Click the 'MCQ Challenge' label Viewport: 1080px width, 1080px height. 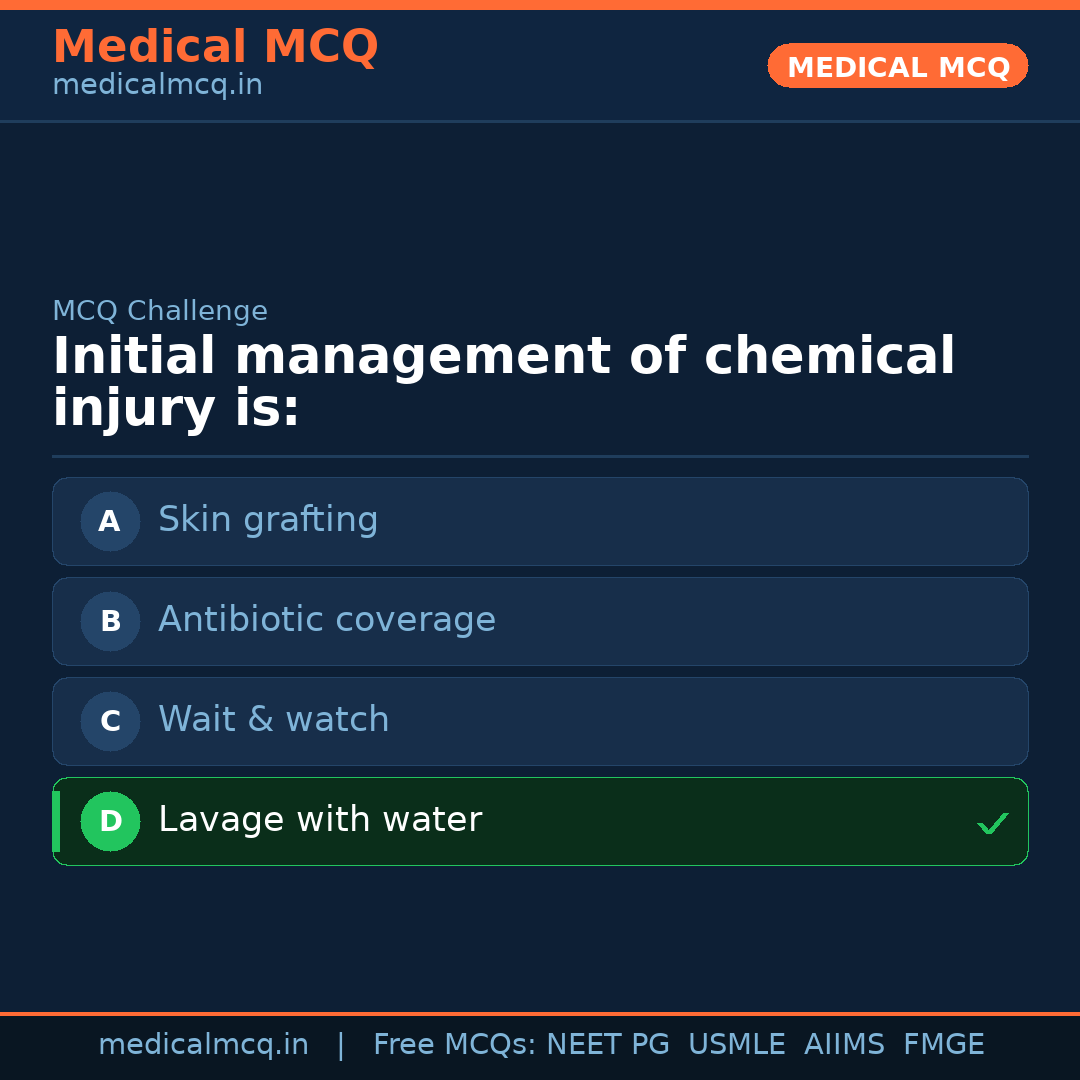tap(160, 311)
